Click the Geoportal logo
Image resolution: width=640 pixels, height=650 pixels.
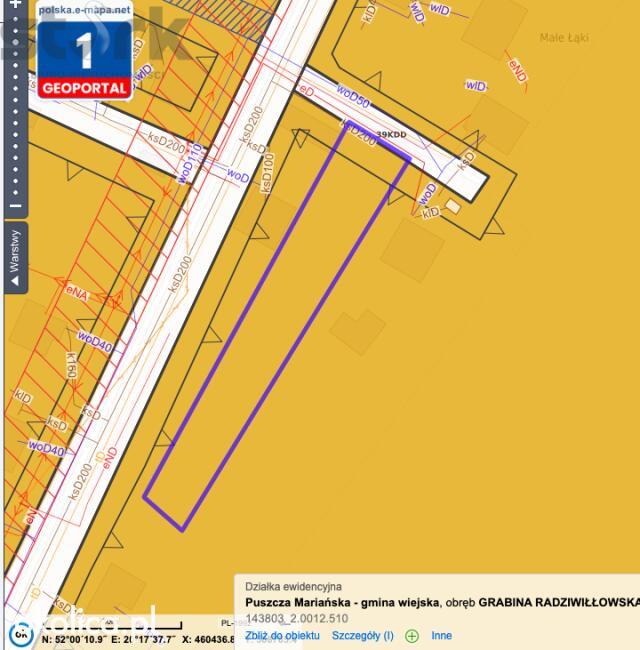[85, 51]
